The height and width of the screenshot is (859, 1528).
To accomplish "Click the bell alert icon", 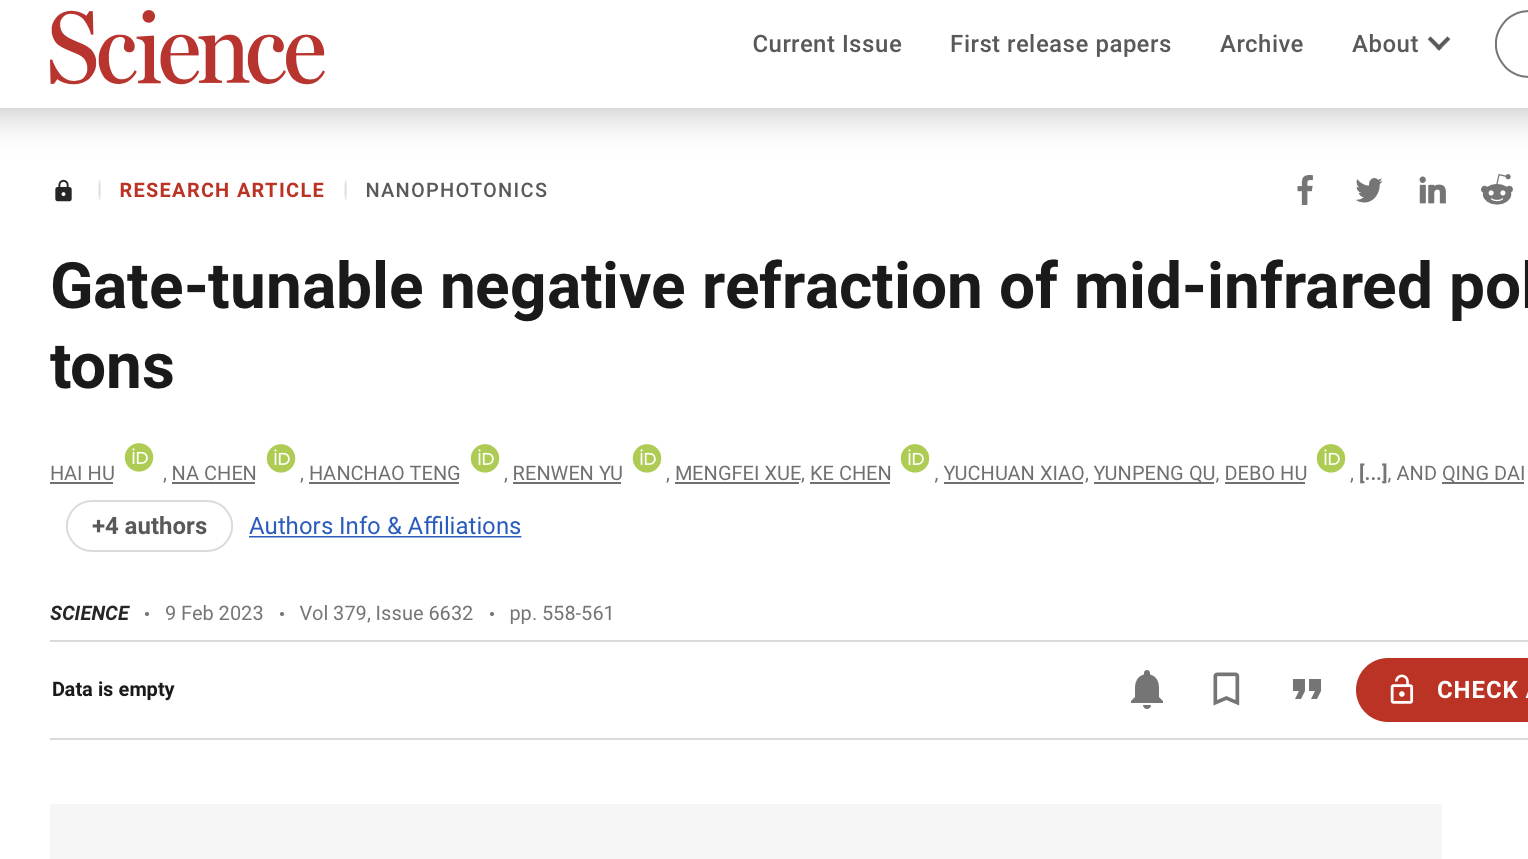I will coord(1147,689).
